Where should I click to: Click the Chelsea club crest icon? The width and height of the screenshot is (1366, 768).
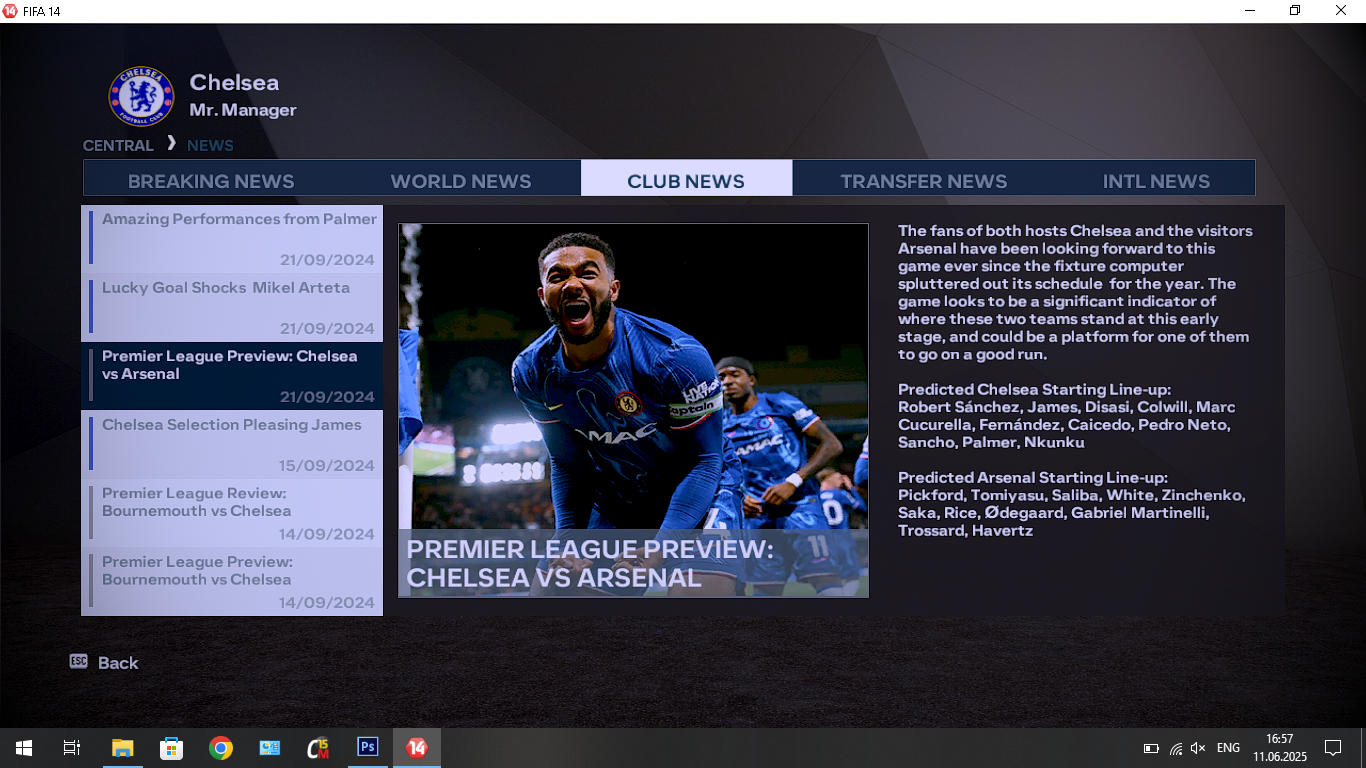(141, 97)
